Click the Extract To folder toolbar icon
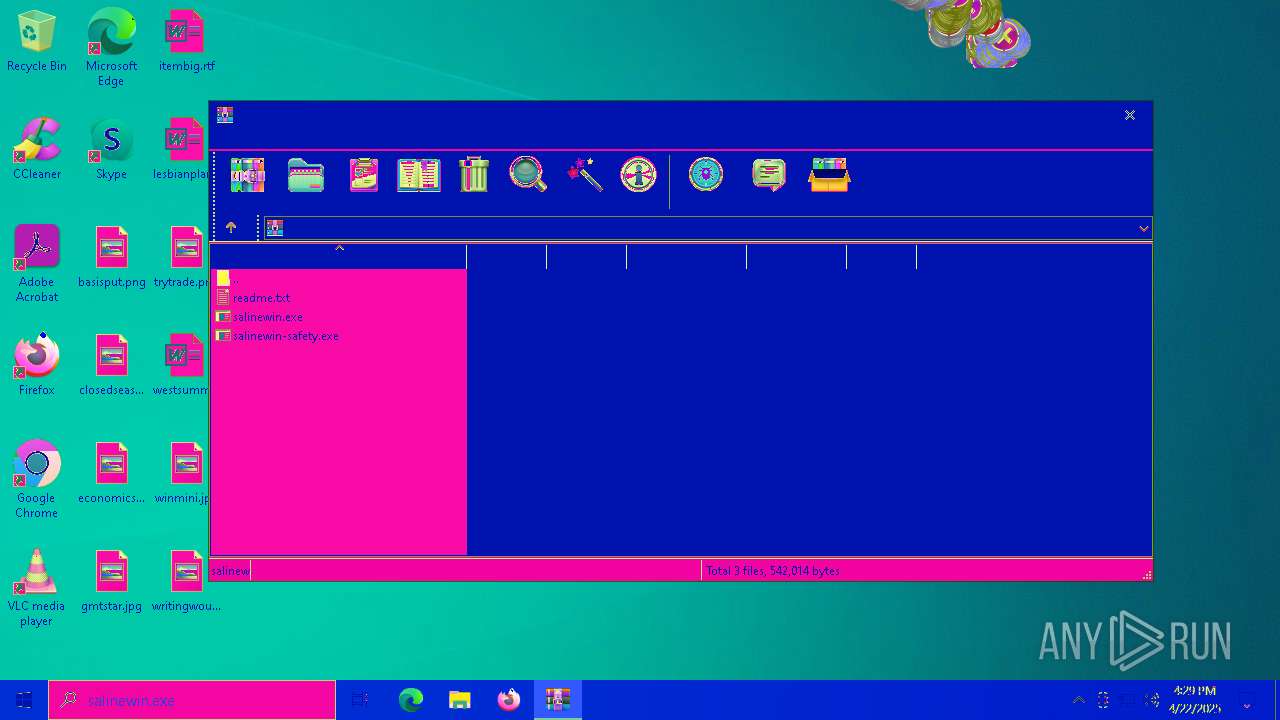 pos(306,175)
